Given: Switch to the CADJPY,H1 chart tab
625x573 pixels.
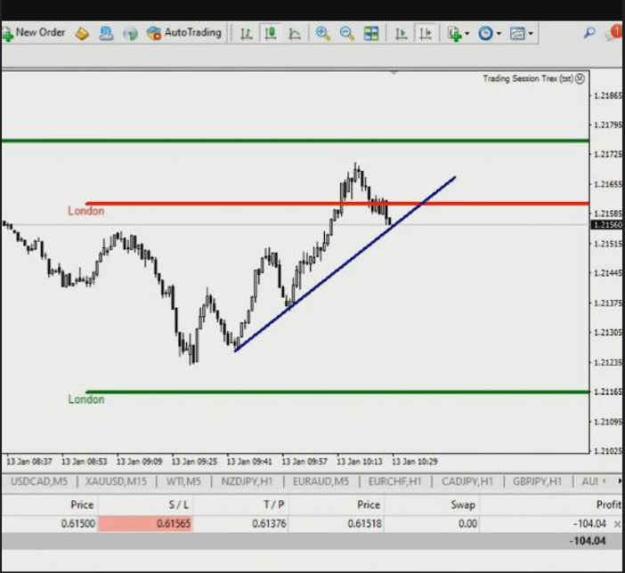Looking at the screenshot, I should tap(468, 481).
